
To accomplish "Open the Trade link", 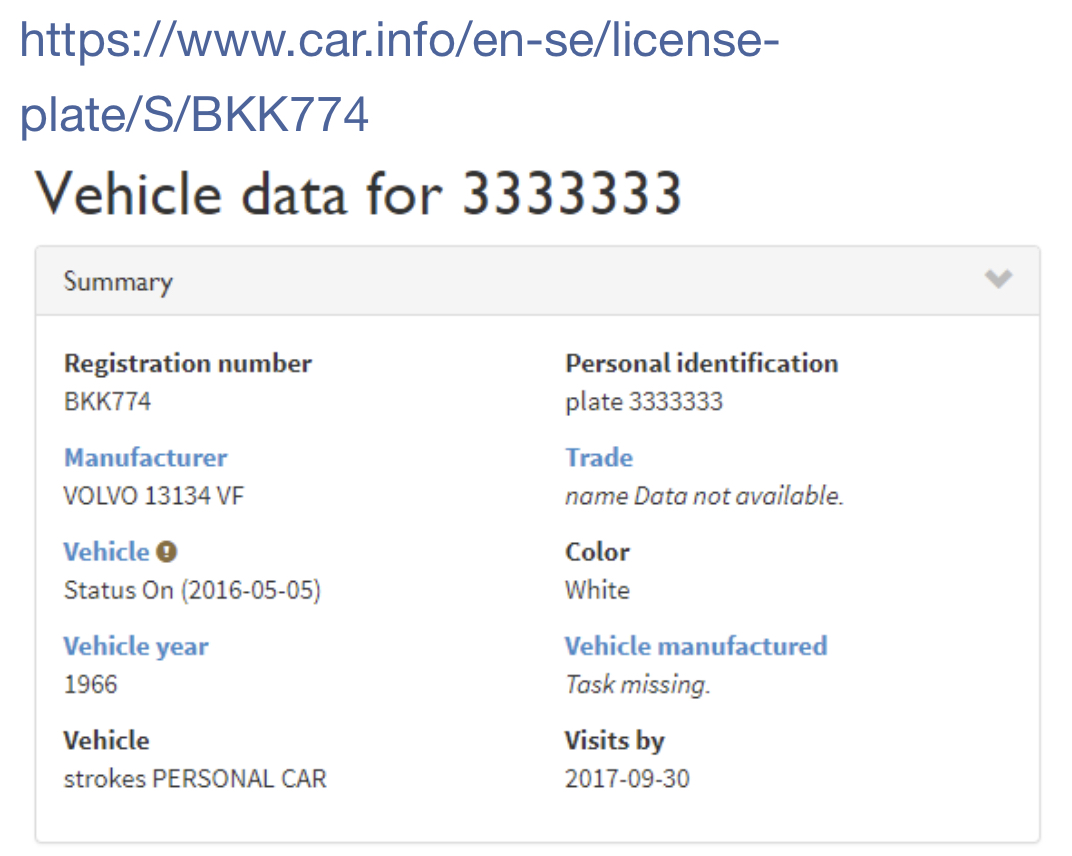I will click(599, 457).
